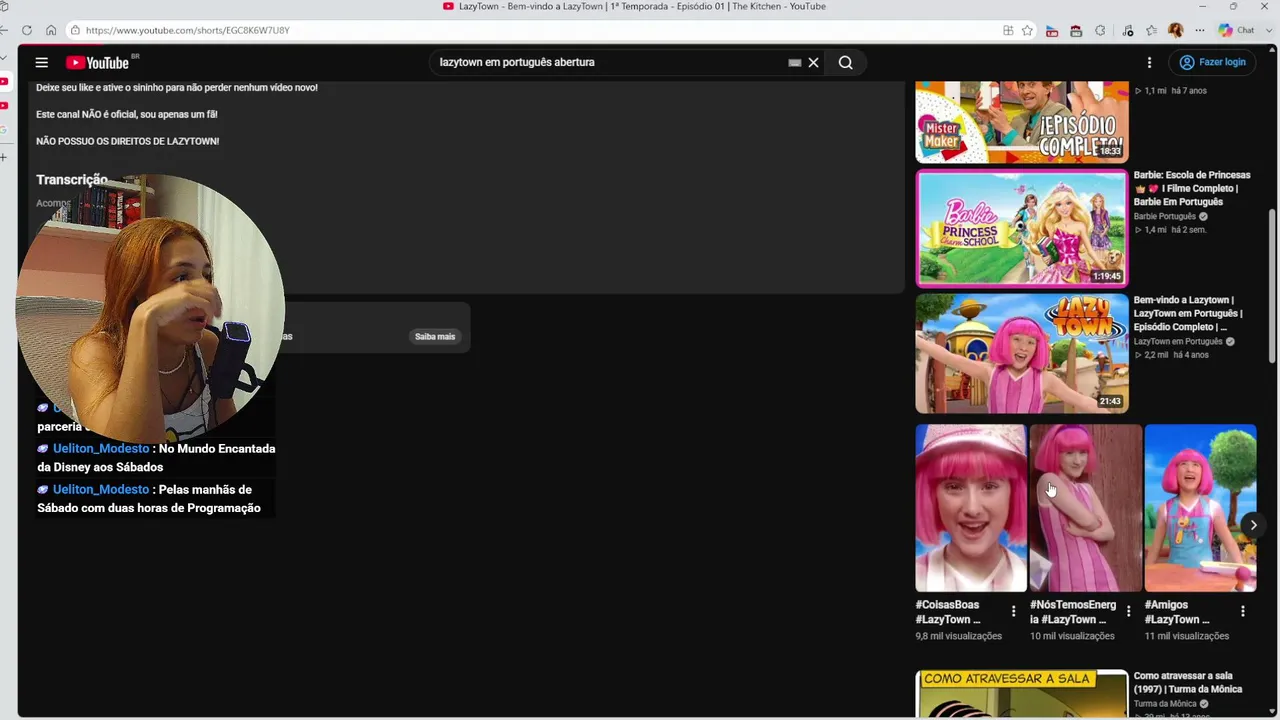This screenshot has width=1280, height=720.
Task: Select the browser tab title in the title bar
Action: pyautogui.click(x=642, y=7)
